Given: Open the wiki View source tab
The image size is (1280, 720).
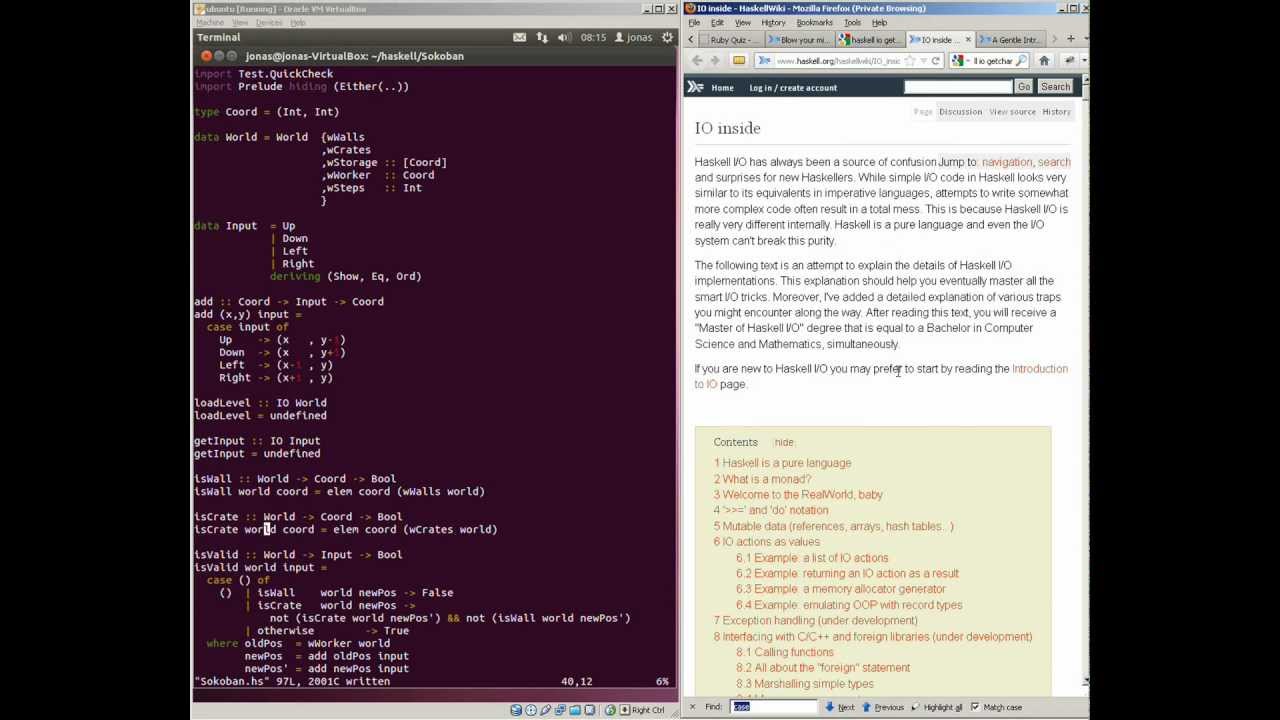Looking at the screenshot, I should point(1012,112).
